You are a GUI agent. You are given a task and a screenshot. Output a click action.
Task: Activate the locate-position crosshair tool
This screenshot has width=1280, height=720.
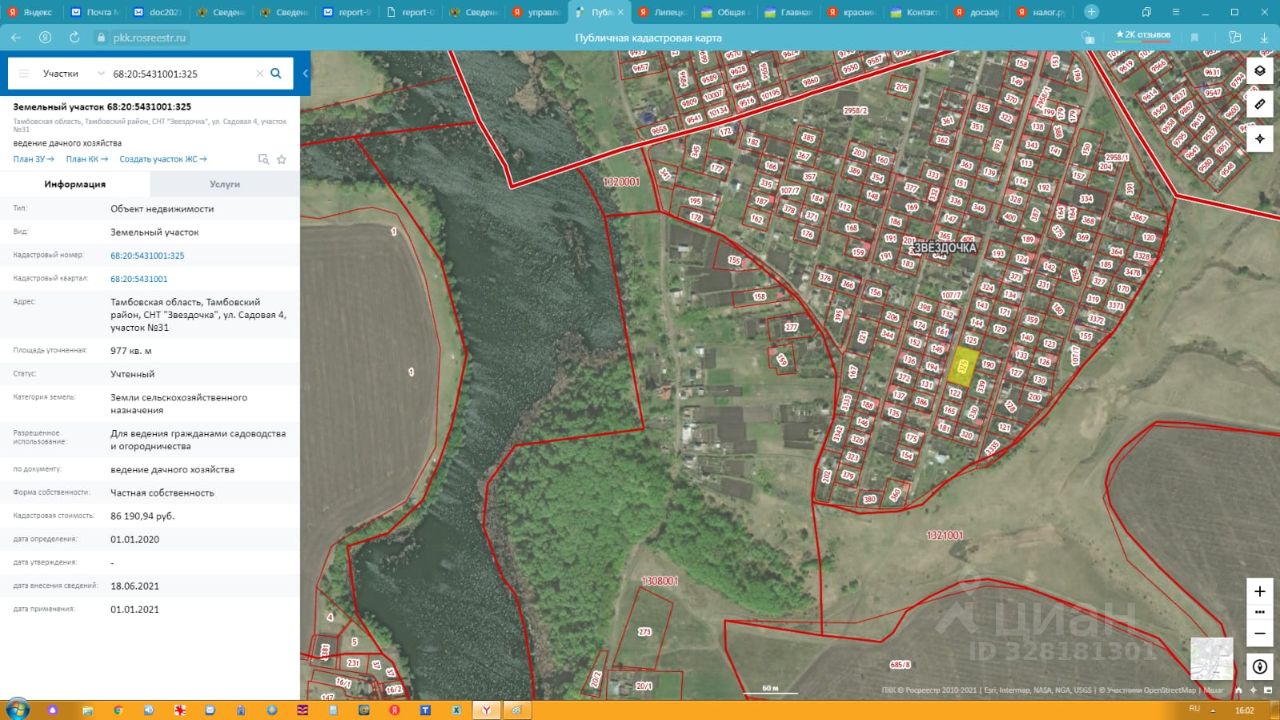point(1260,139)
